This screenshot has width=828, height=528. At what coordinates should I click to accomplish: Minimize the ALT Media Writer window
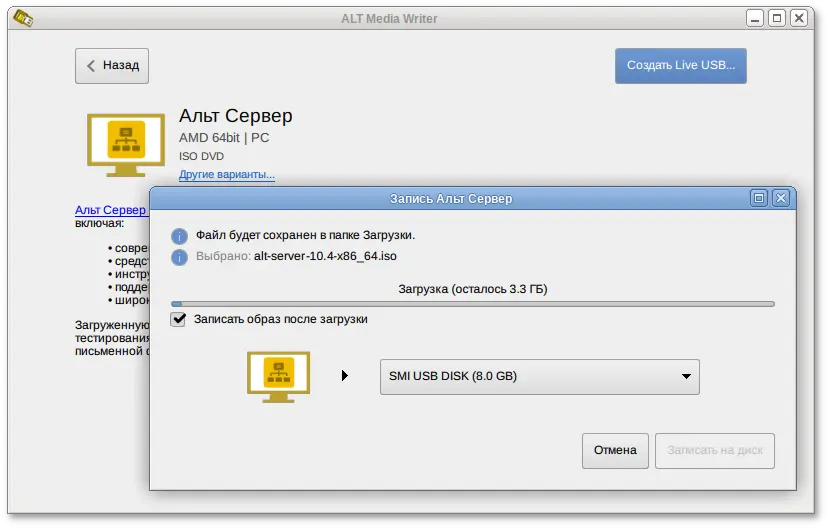click(753, 18)
